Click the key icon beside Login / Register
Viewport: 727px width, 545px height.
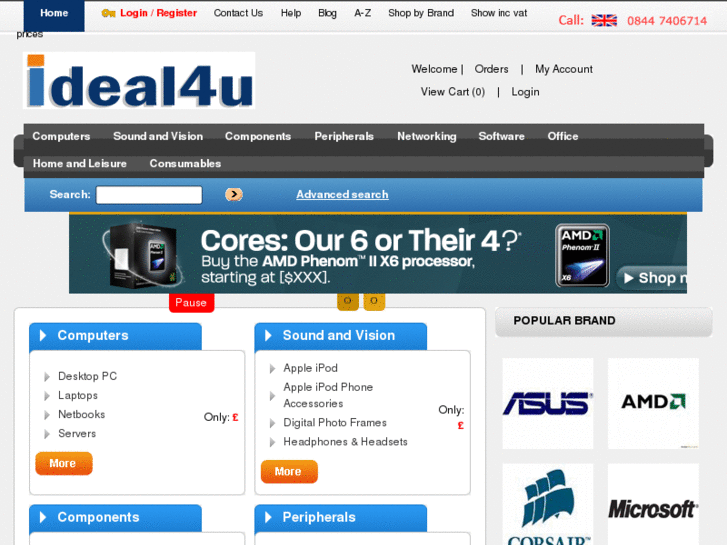pyautogui.click(x=108, y=13)
